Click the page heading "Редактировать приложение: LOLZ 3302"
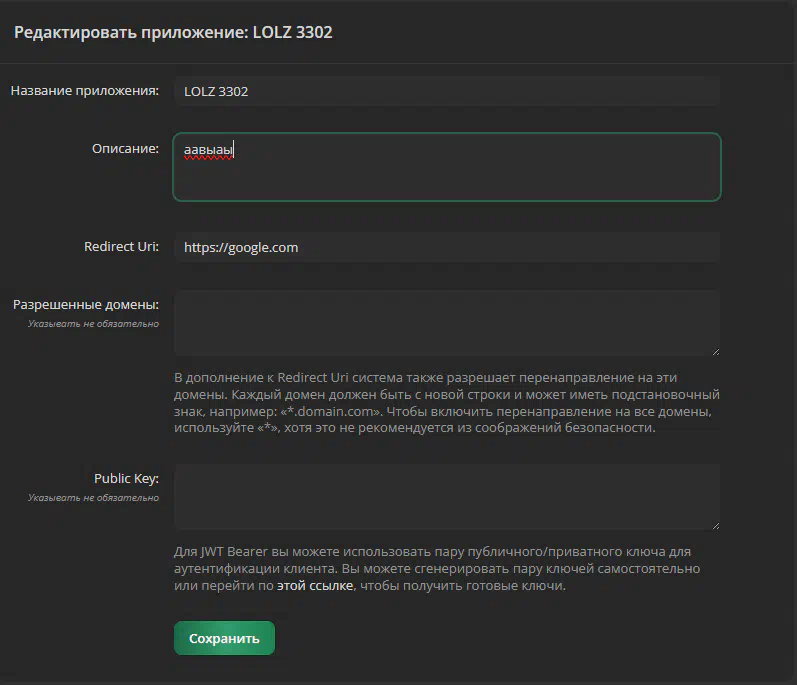 [173, 32]
